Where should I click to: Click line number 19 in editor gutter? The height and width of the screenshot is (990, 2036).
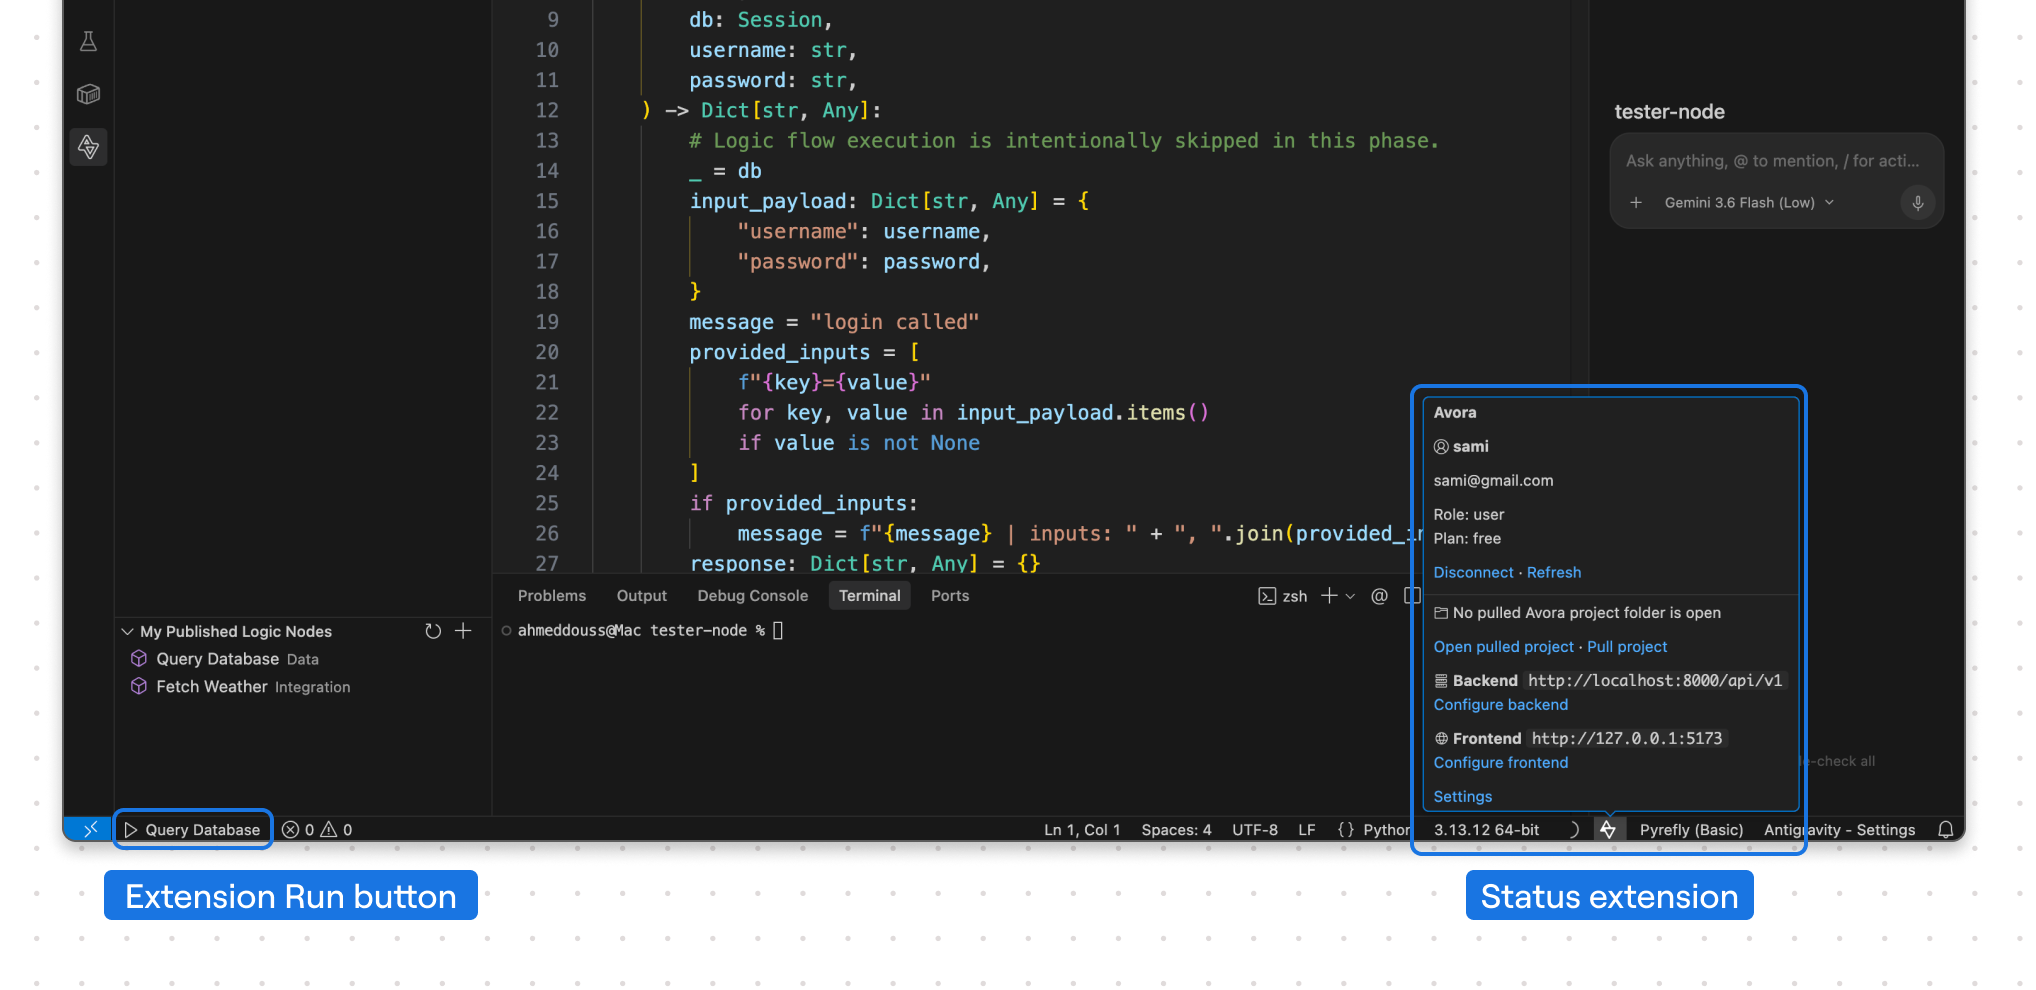[x=547, y=322]
